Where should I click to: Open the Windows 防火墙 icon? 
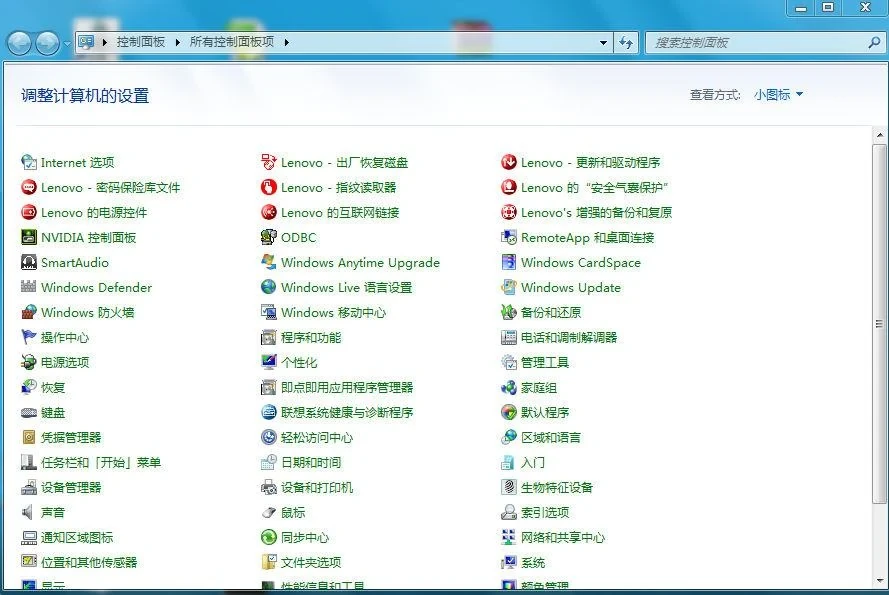[x=28, y=312]
